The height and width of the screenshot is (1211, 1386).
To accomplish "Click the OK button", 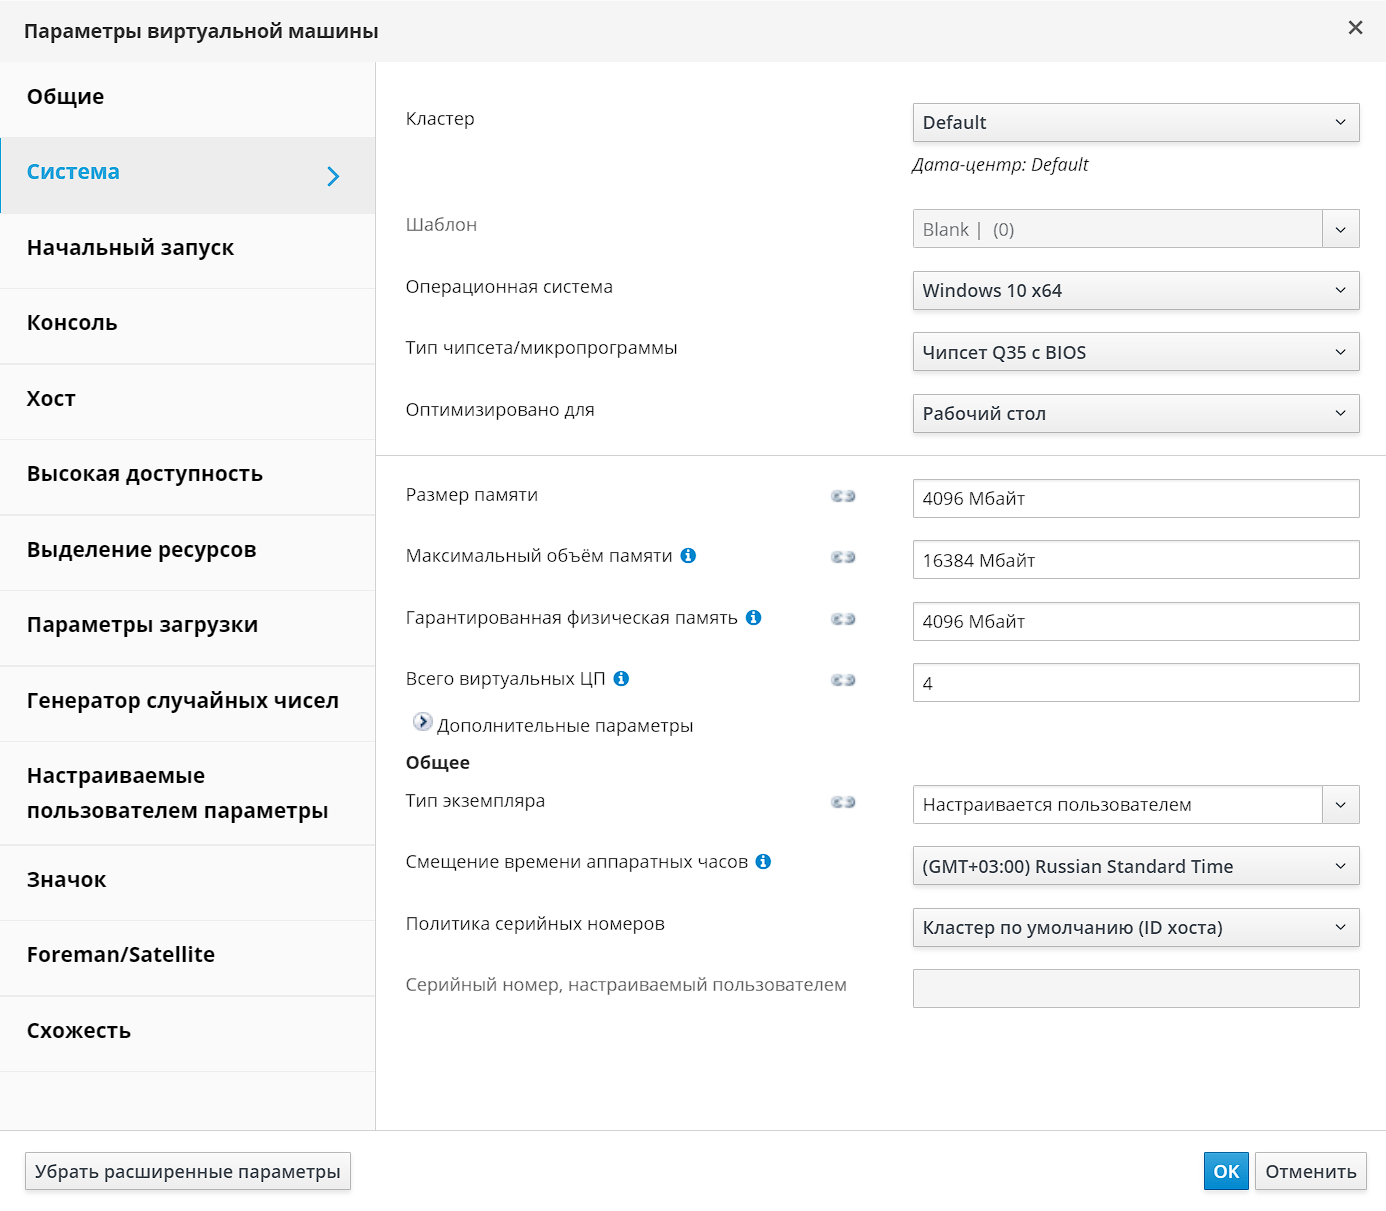I will [x=1226, y=1171].
